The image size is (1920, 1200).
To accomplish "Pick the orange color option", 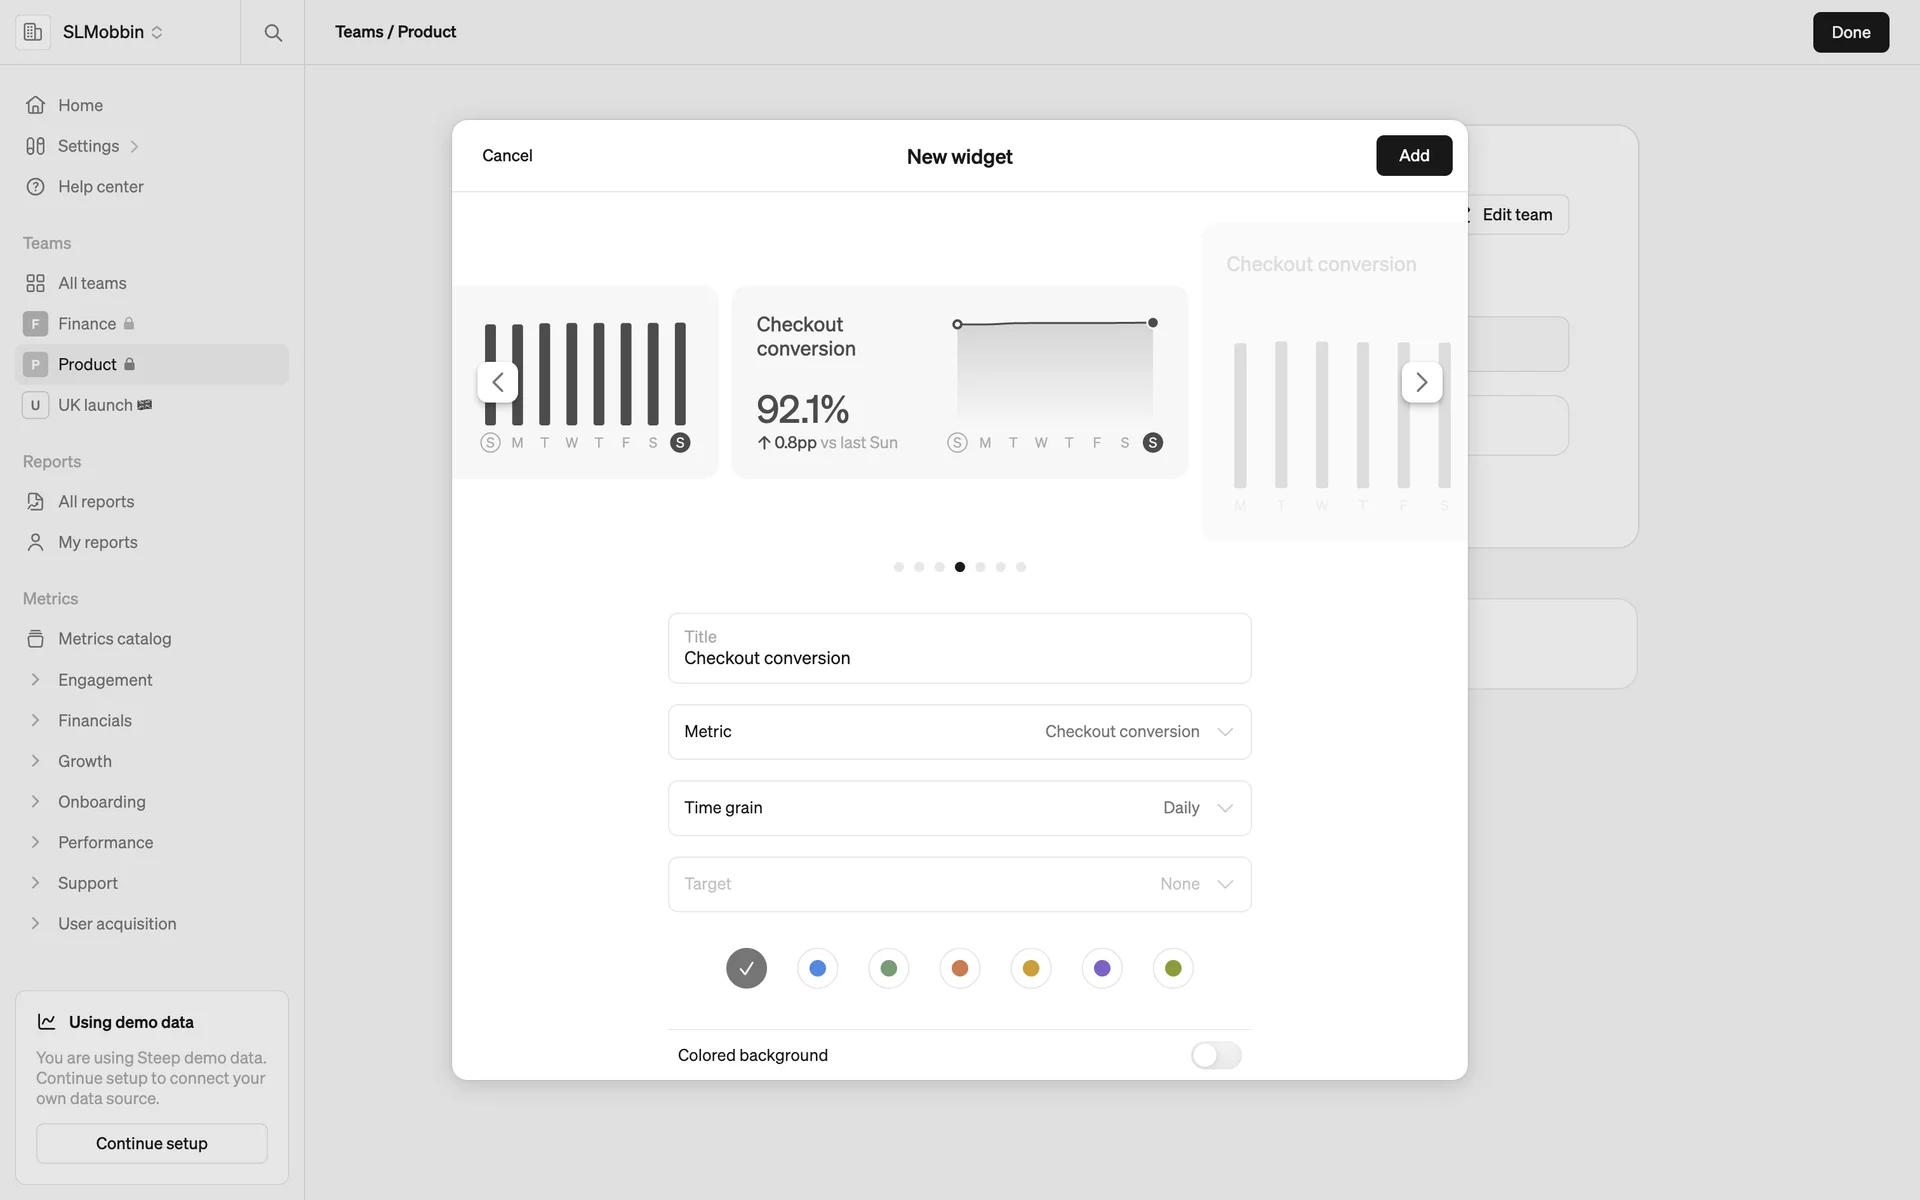I will click(x=960, y=968).
